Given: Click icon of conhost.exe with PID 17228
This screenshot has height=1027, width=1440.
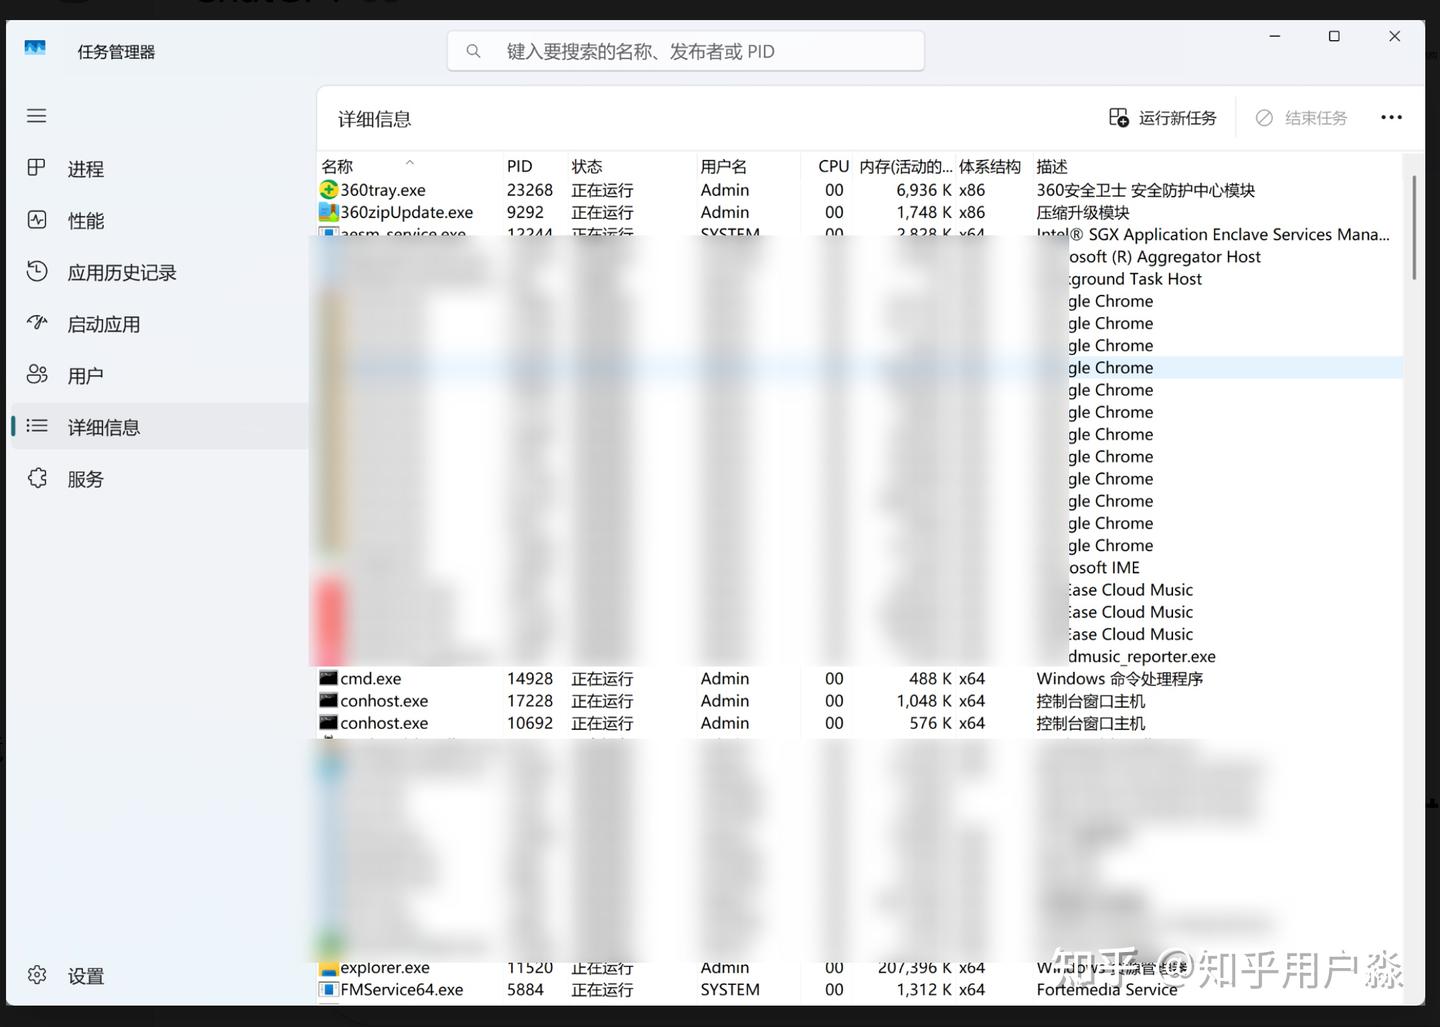Looking at the screenshot, I should 328,700.
